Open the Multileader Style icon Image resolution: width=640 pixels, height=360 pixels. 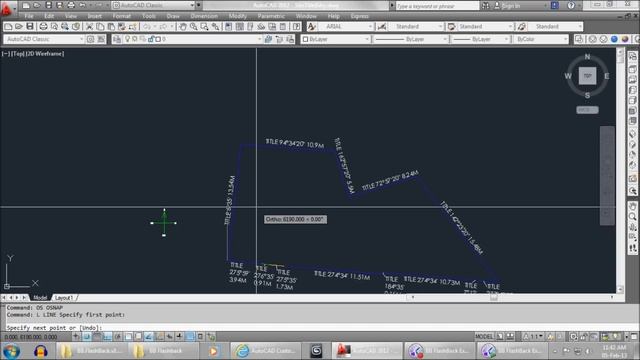(522, 27)
